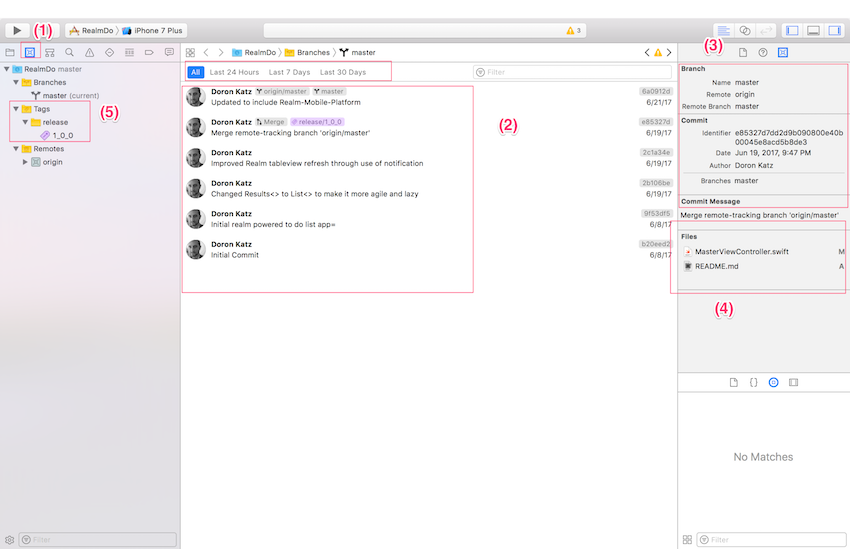Show the File Template library
This screenshot has height=549, width=850.
click(733, 383)
